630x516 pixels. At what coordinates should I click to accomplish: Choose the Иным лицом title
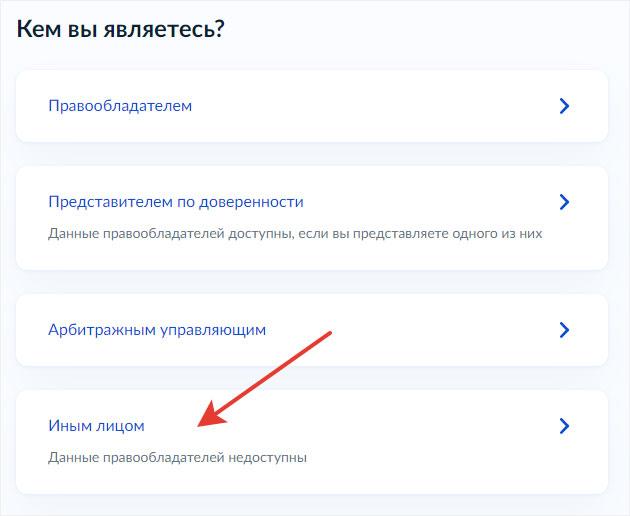point(96,426)
